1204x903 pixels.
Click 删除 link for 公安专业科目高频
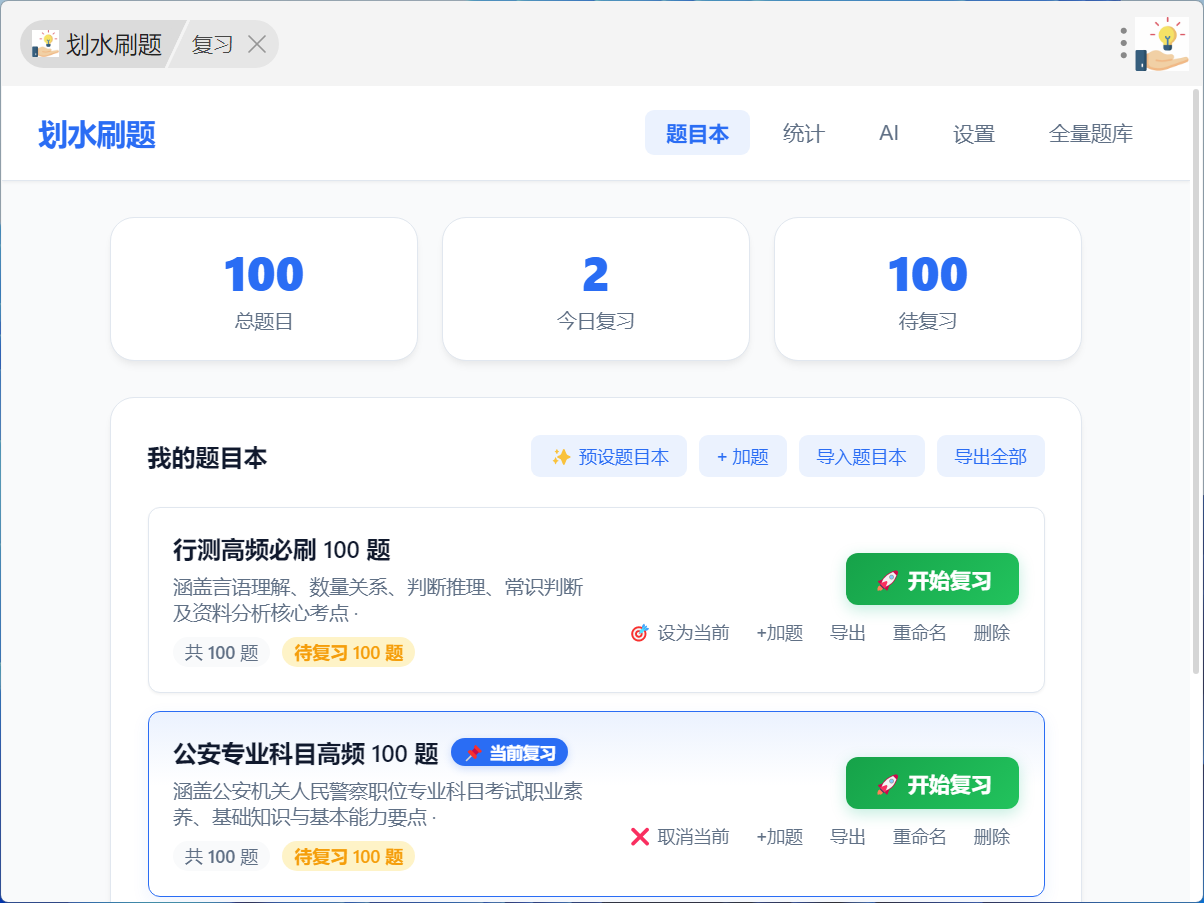(992, 837)
